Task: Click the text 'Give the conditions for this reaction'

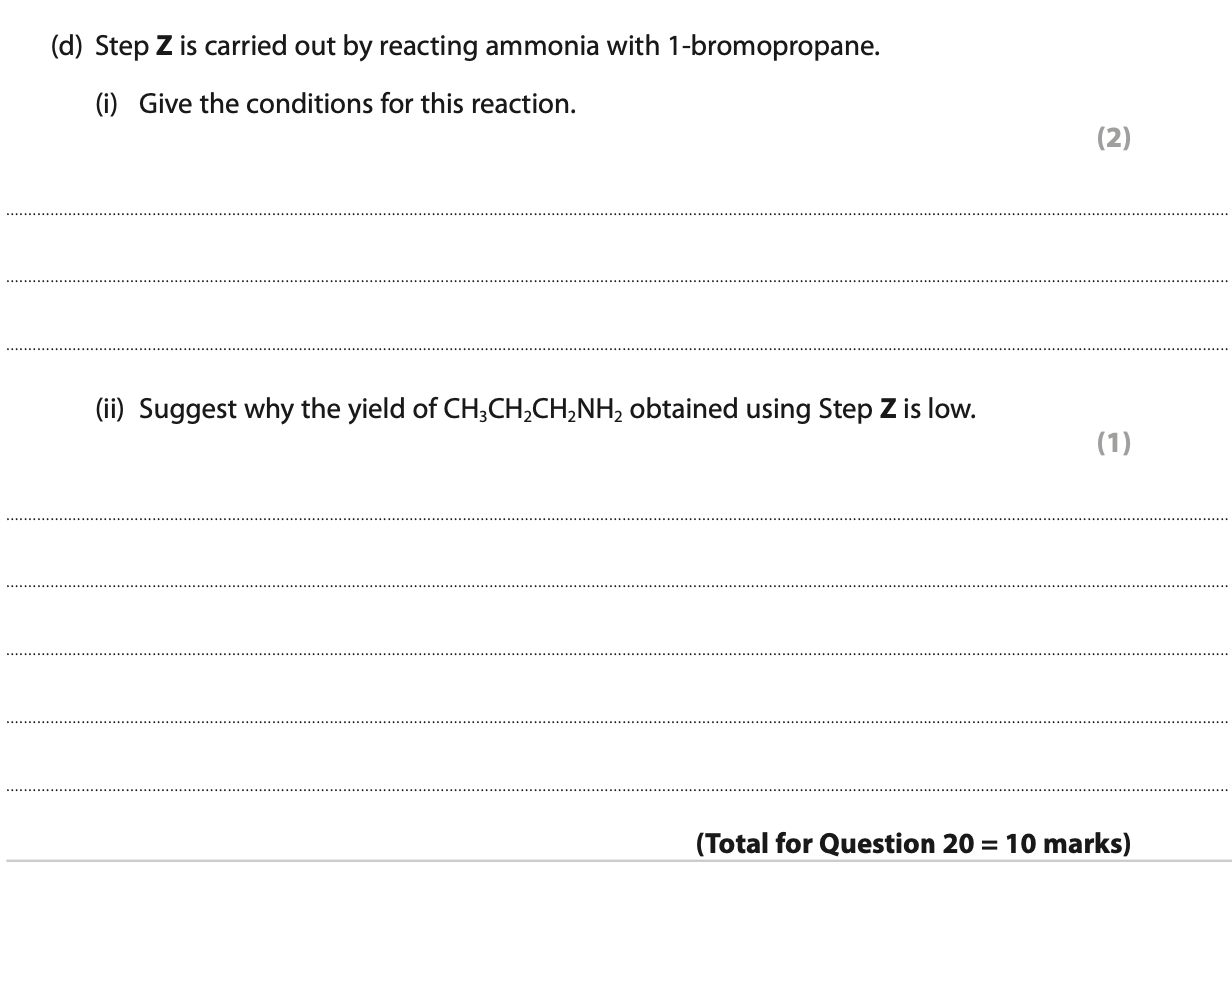Action: (357, 104)
